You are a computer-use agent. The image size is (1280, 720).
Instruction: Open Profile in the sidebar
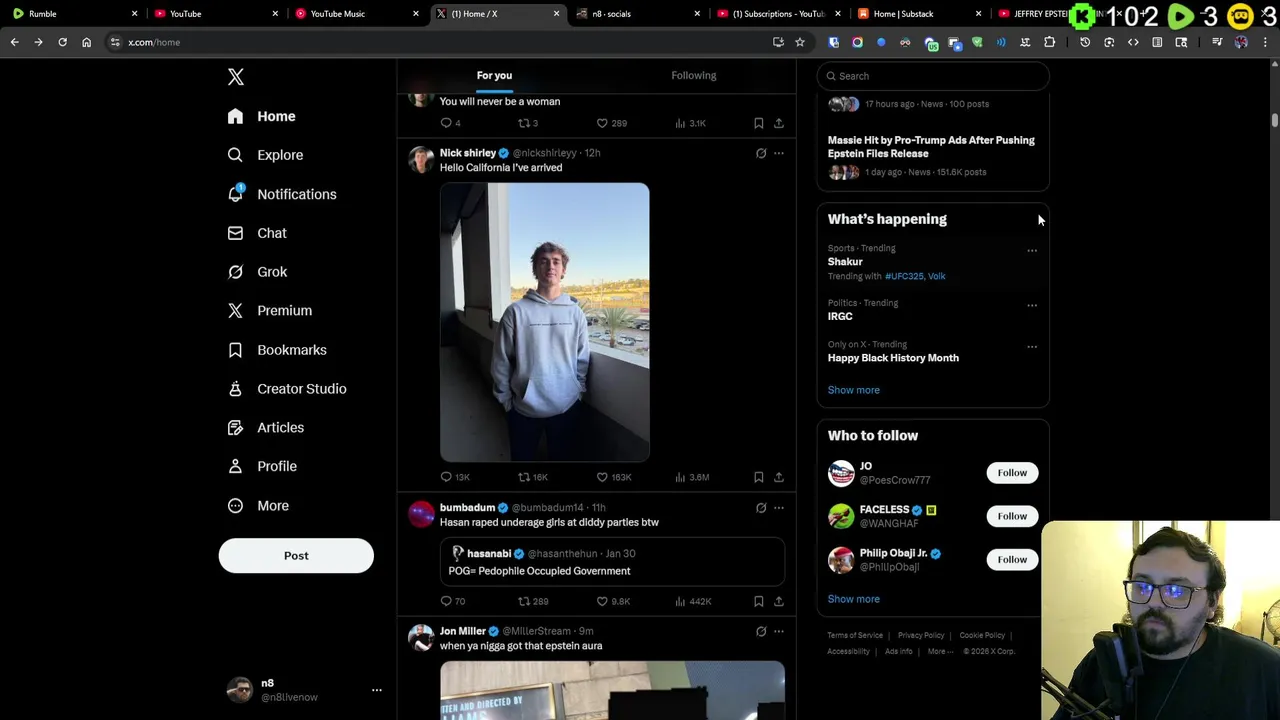tap(262, 467)
